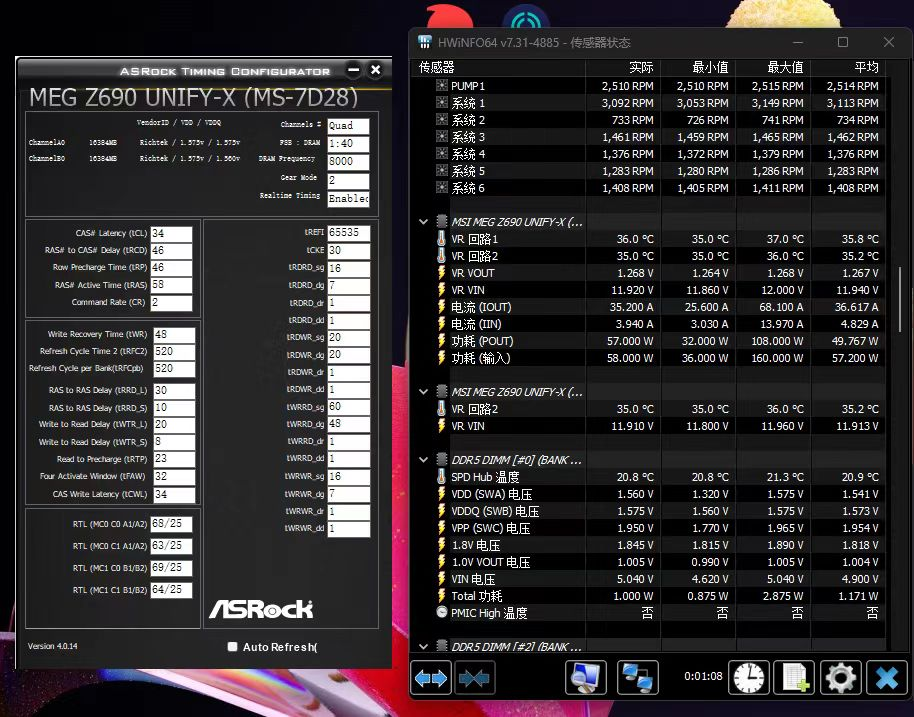Select the VDDQ (SWB) 电压 row label

[x=495, y=511]
